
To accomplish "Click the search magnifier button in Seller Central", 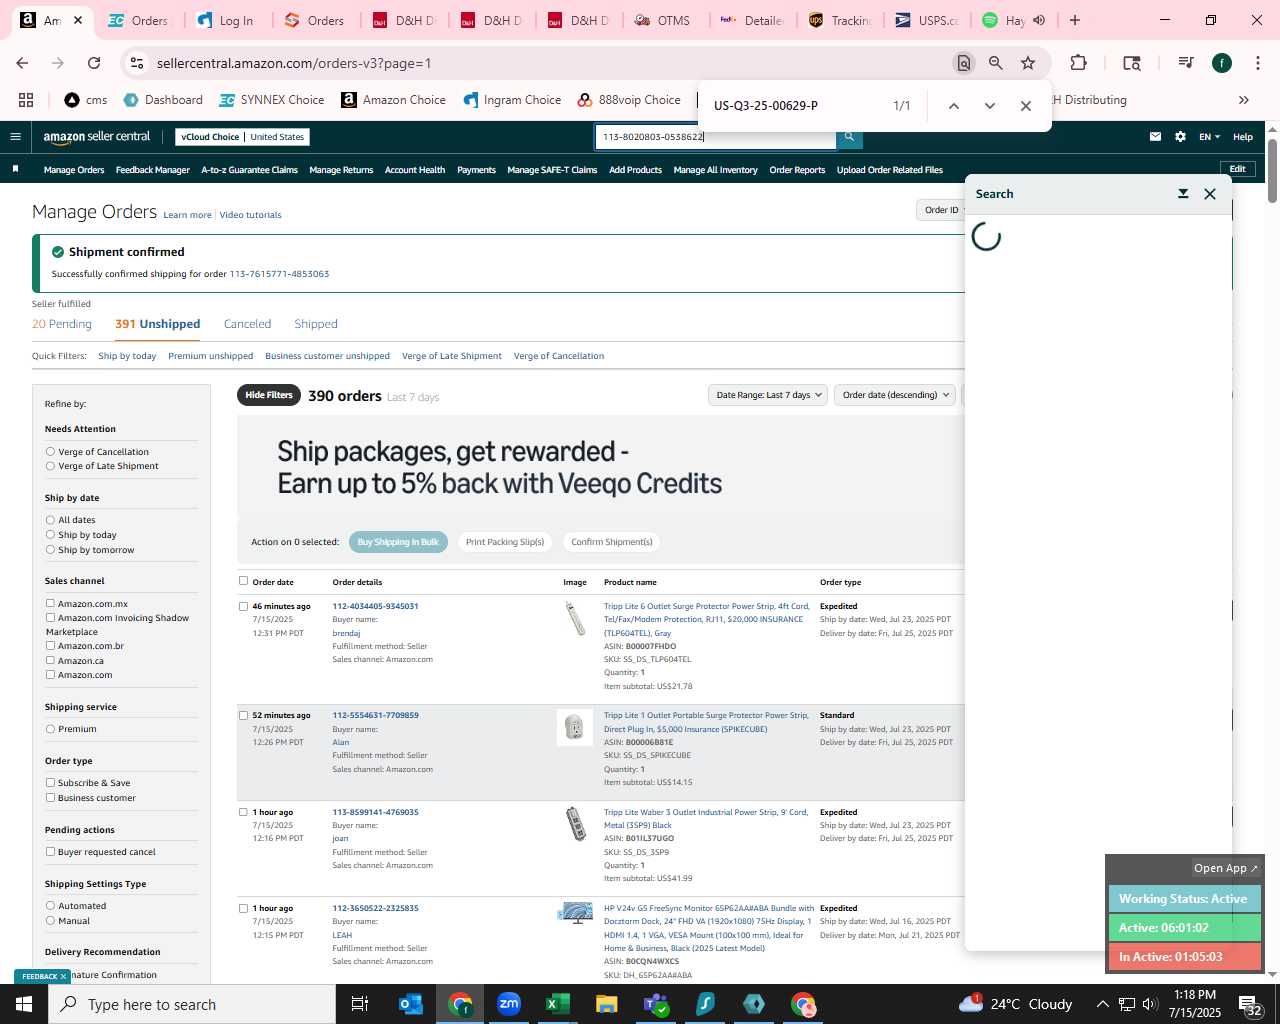I will 849,137.
